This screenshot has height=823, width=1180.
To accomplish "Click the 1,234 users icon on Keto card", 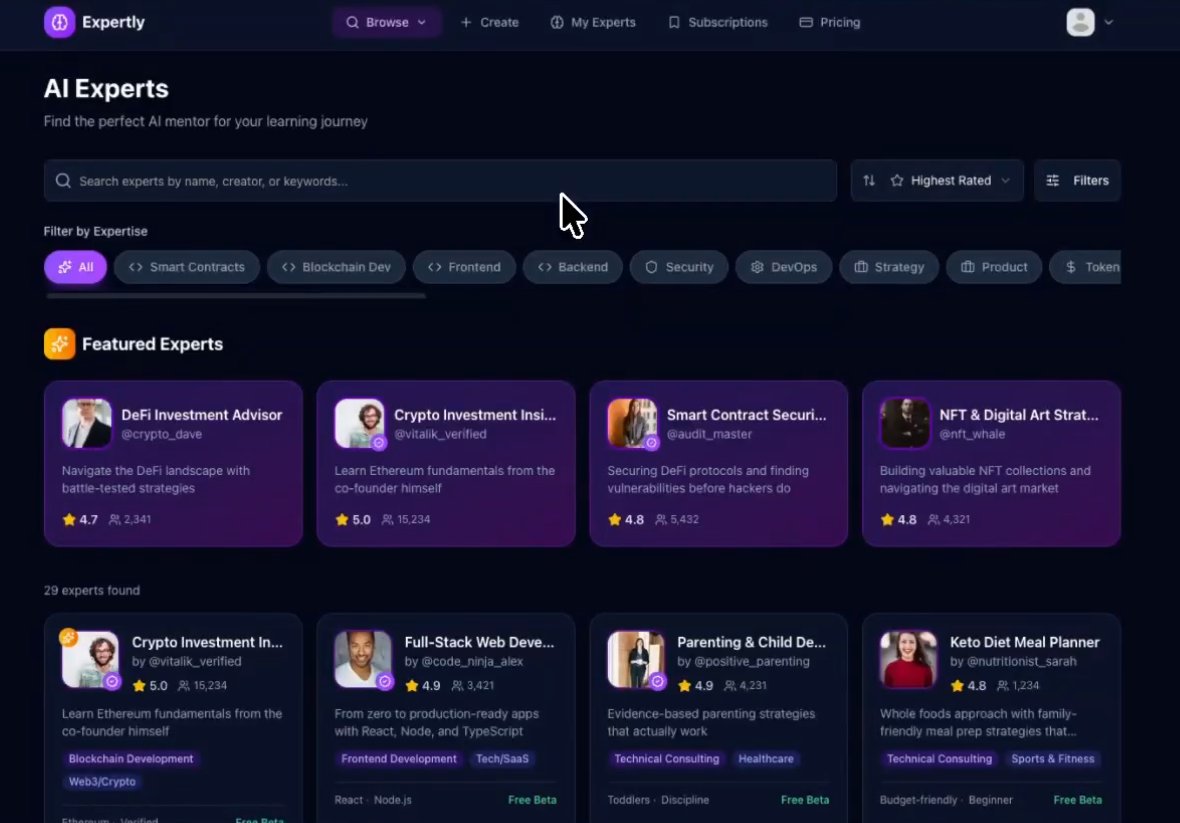I will coord(1002,685).
